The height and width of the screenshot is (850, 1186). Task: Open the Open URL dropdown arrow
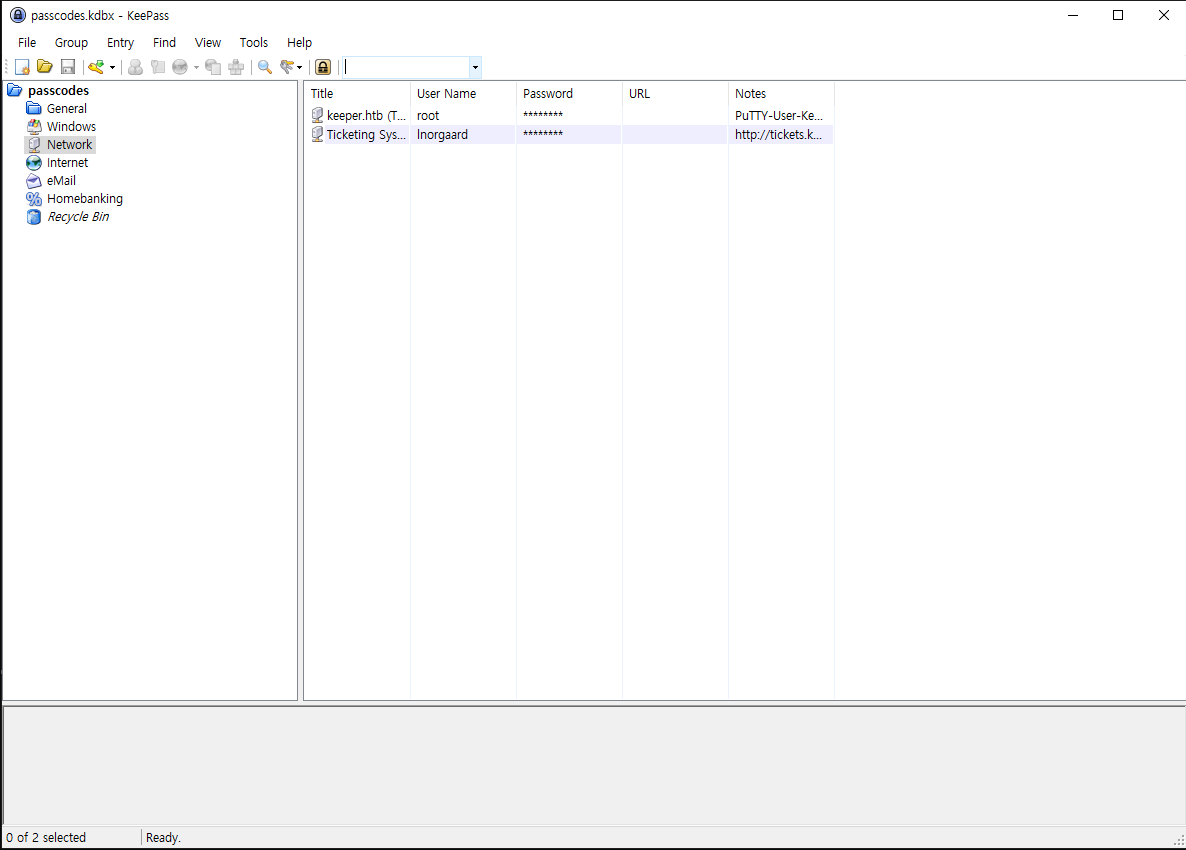click(196, 67)
